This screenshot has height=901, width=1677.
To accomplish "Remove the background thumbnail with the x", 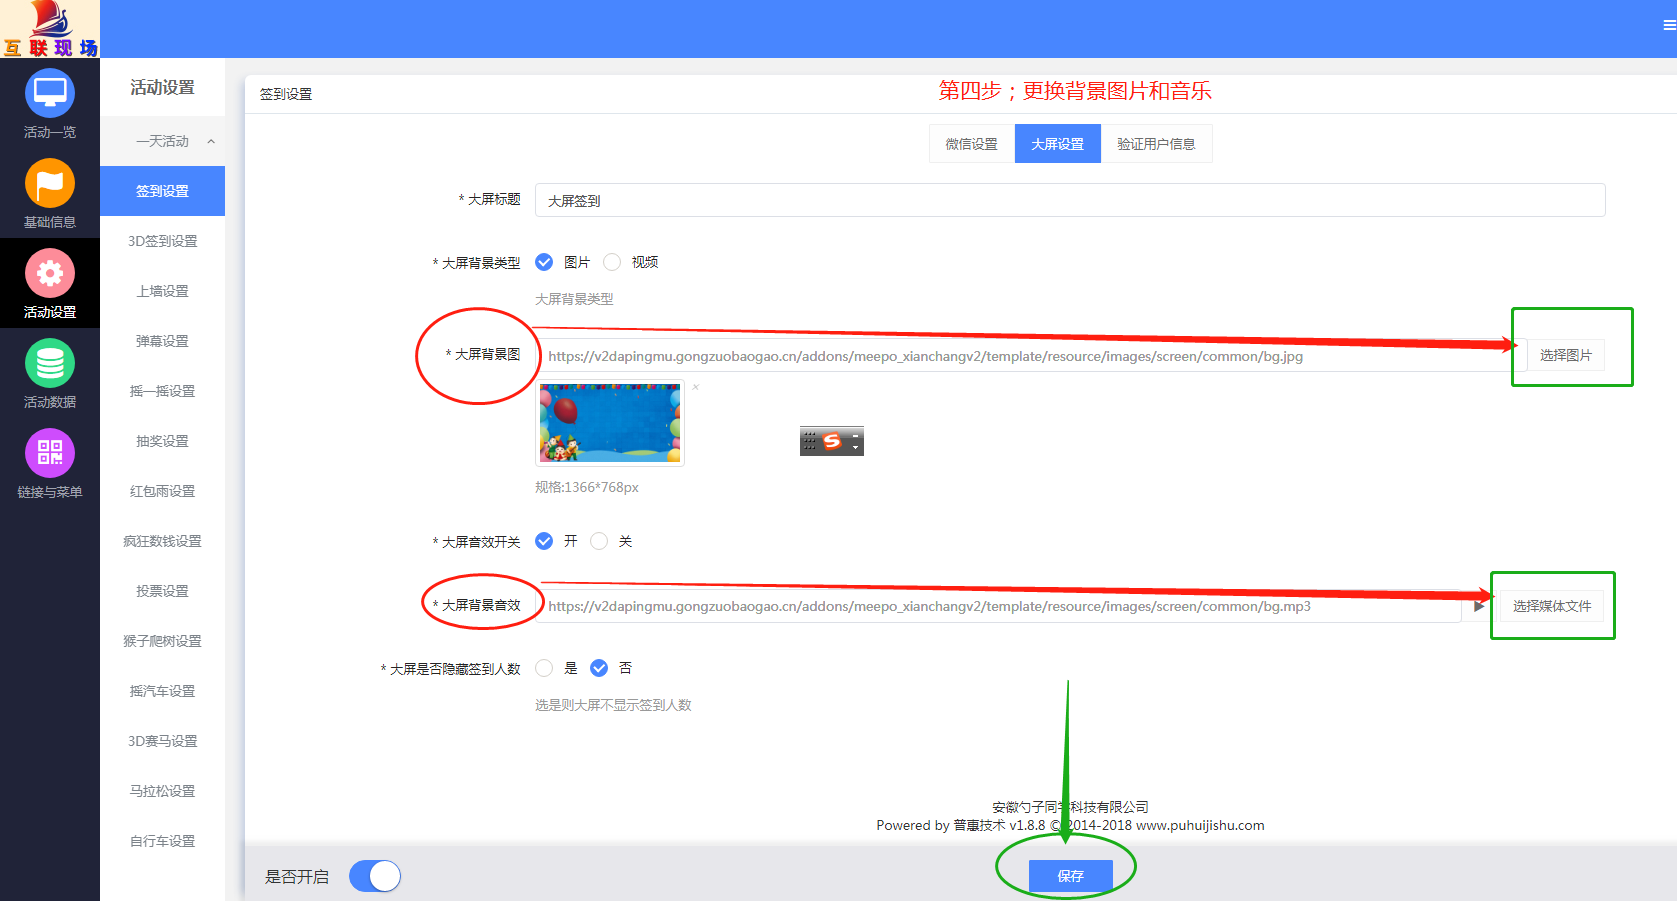I will coord(696,387).
